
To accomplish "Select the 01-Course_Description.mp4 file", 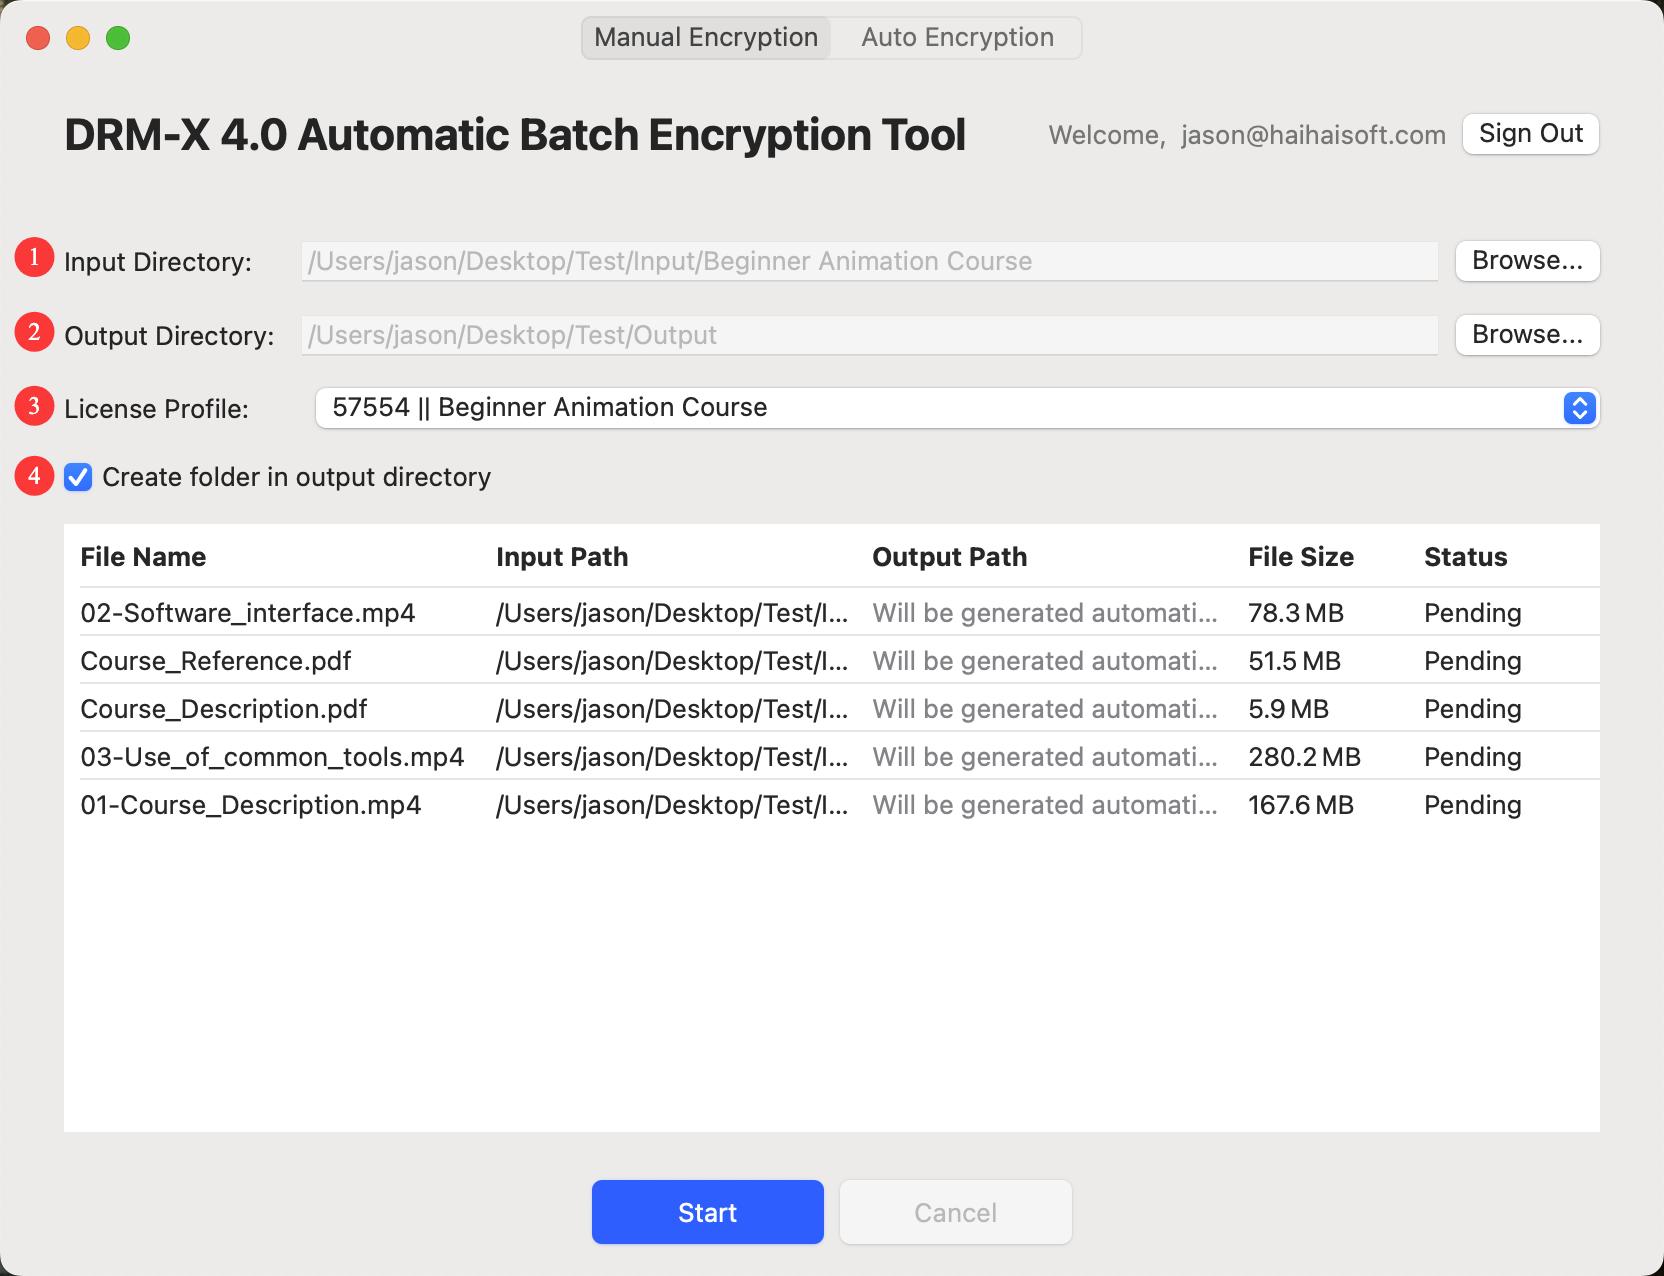I will 251,805.
